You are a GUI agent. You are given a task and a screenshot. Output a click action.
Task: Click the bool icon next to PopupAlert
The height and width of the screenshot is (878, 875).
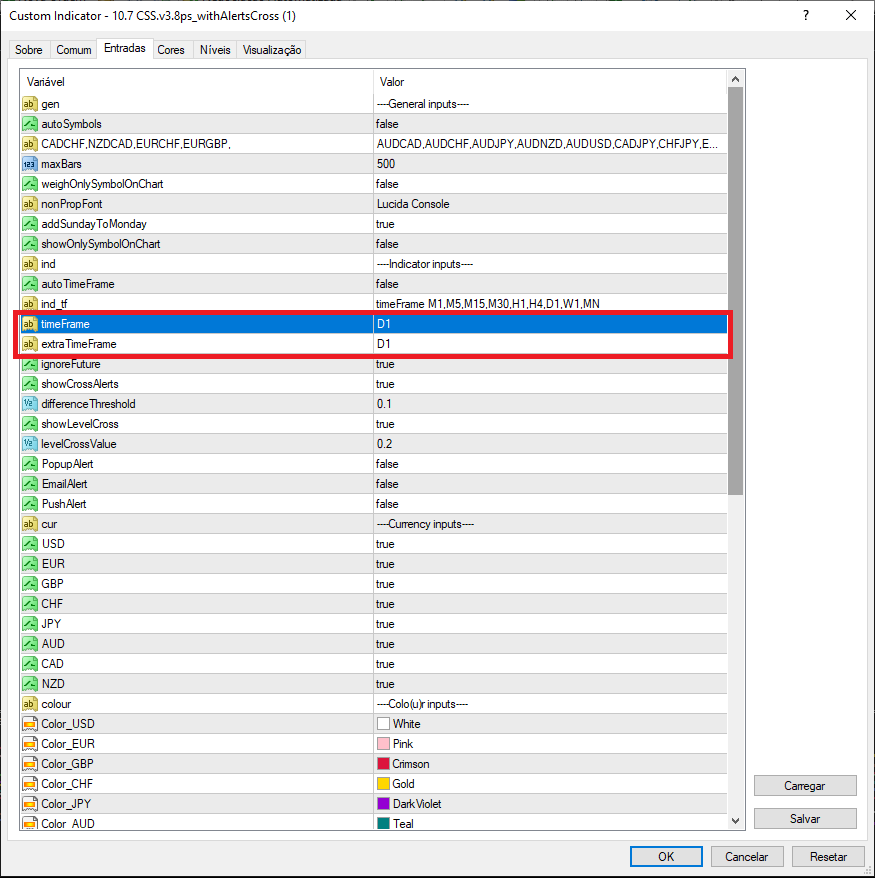pyautogui.click(x=30, y=464)
